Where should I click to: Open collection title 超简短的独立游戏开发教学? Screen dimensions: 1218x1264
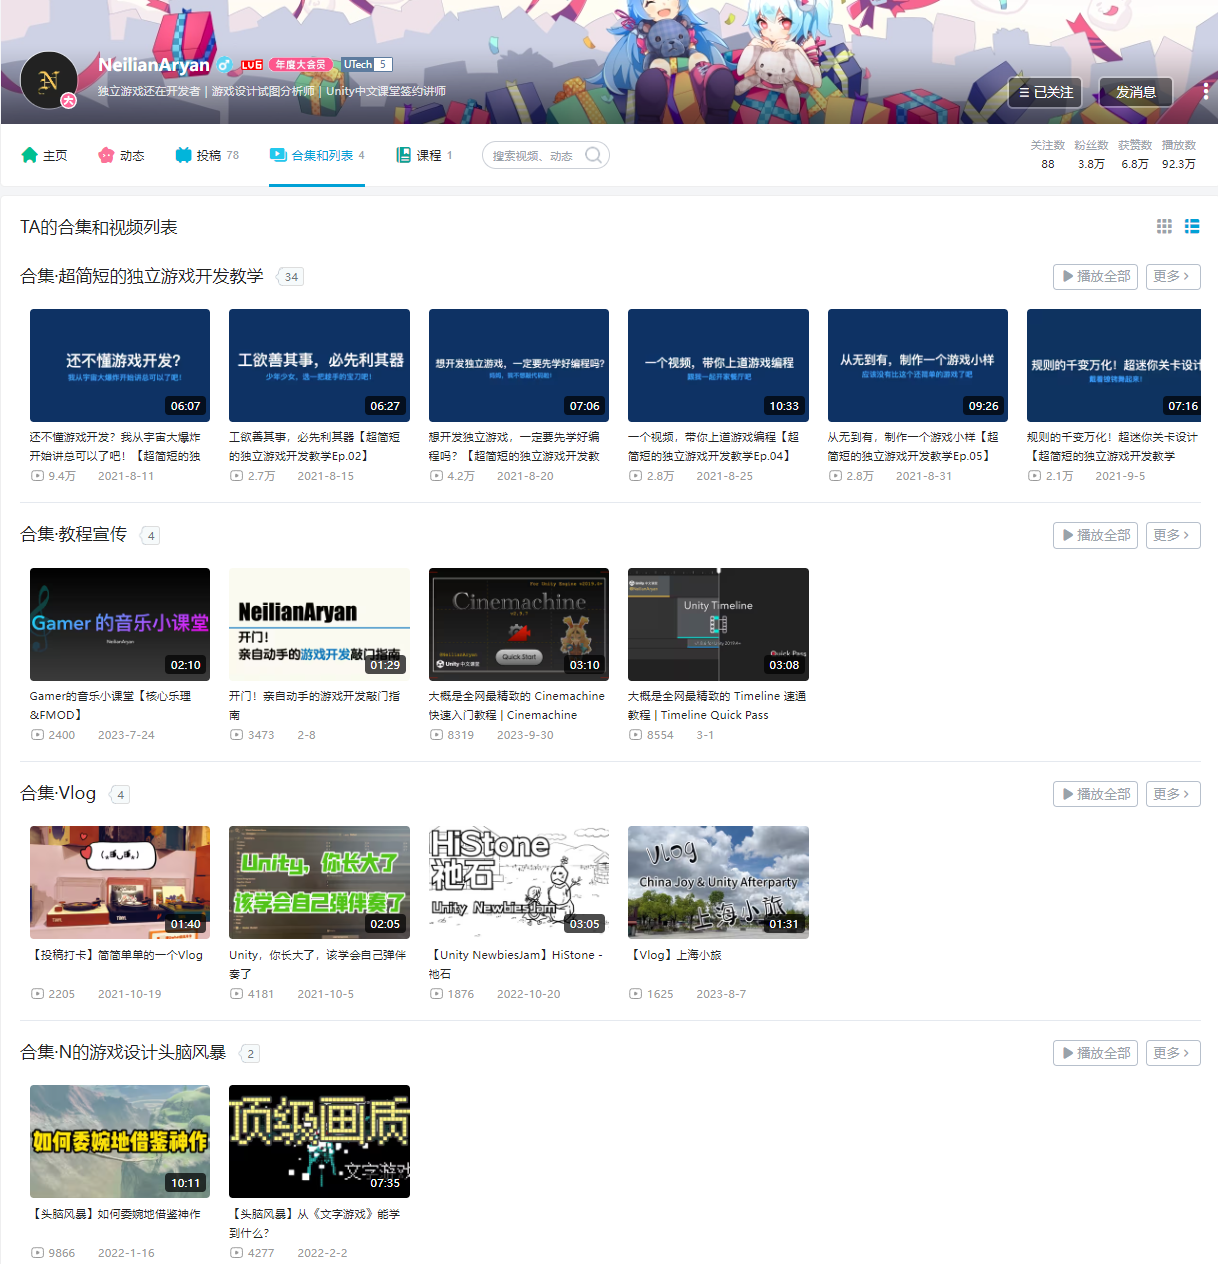point(142,276)
